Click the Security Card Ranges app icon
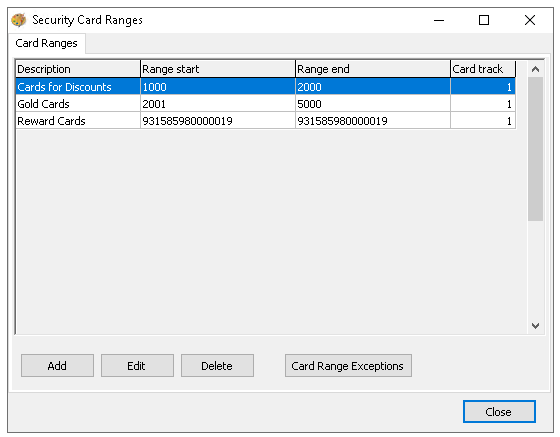The height and width of the screenshot is (437, 560). click(19, 20)
